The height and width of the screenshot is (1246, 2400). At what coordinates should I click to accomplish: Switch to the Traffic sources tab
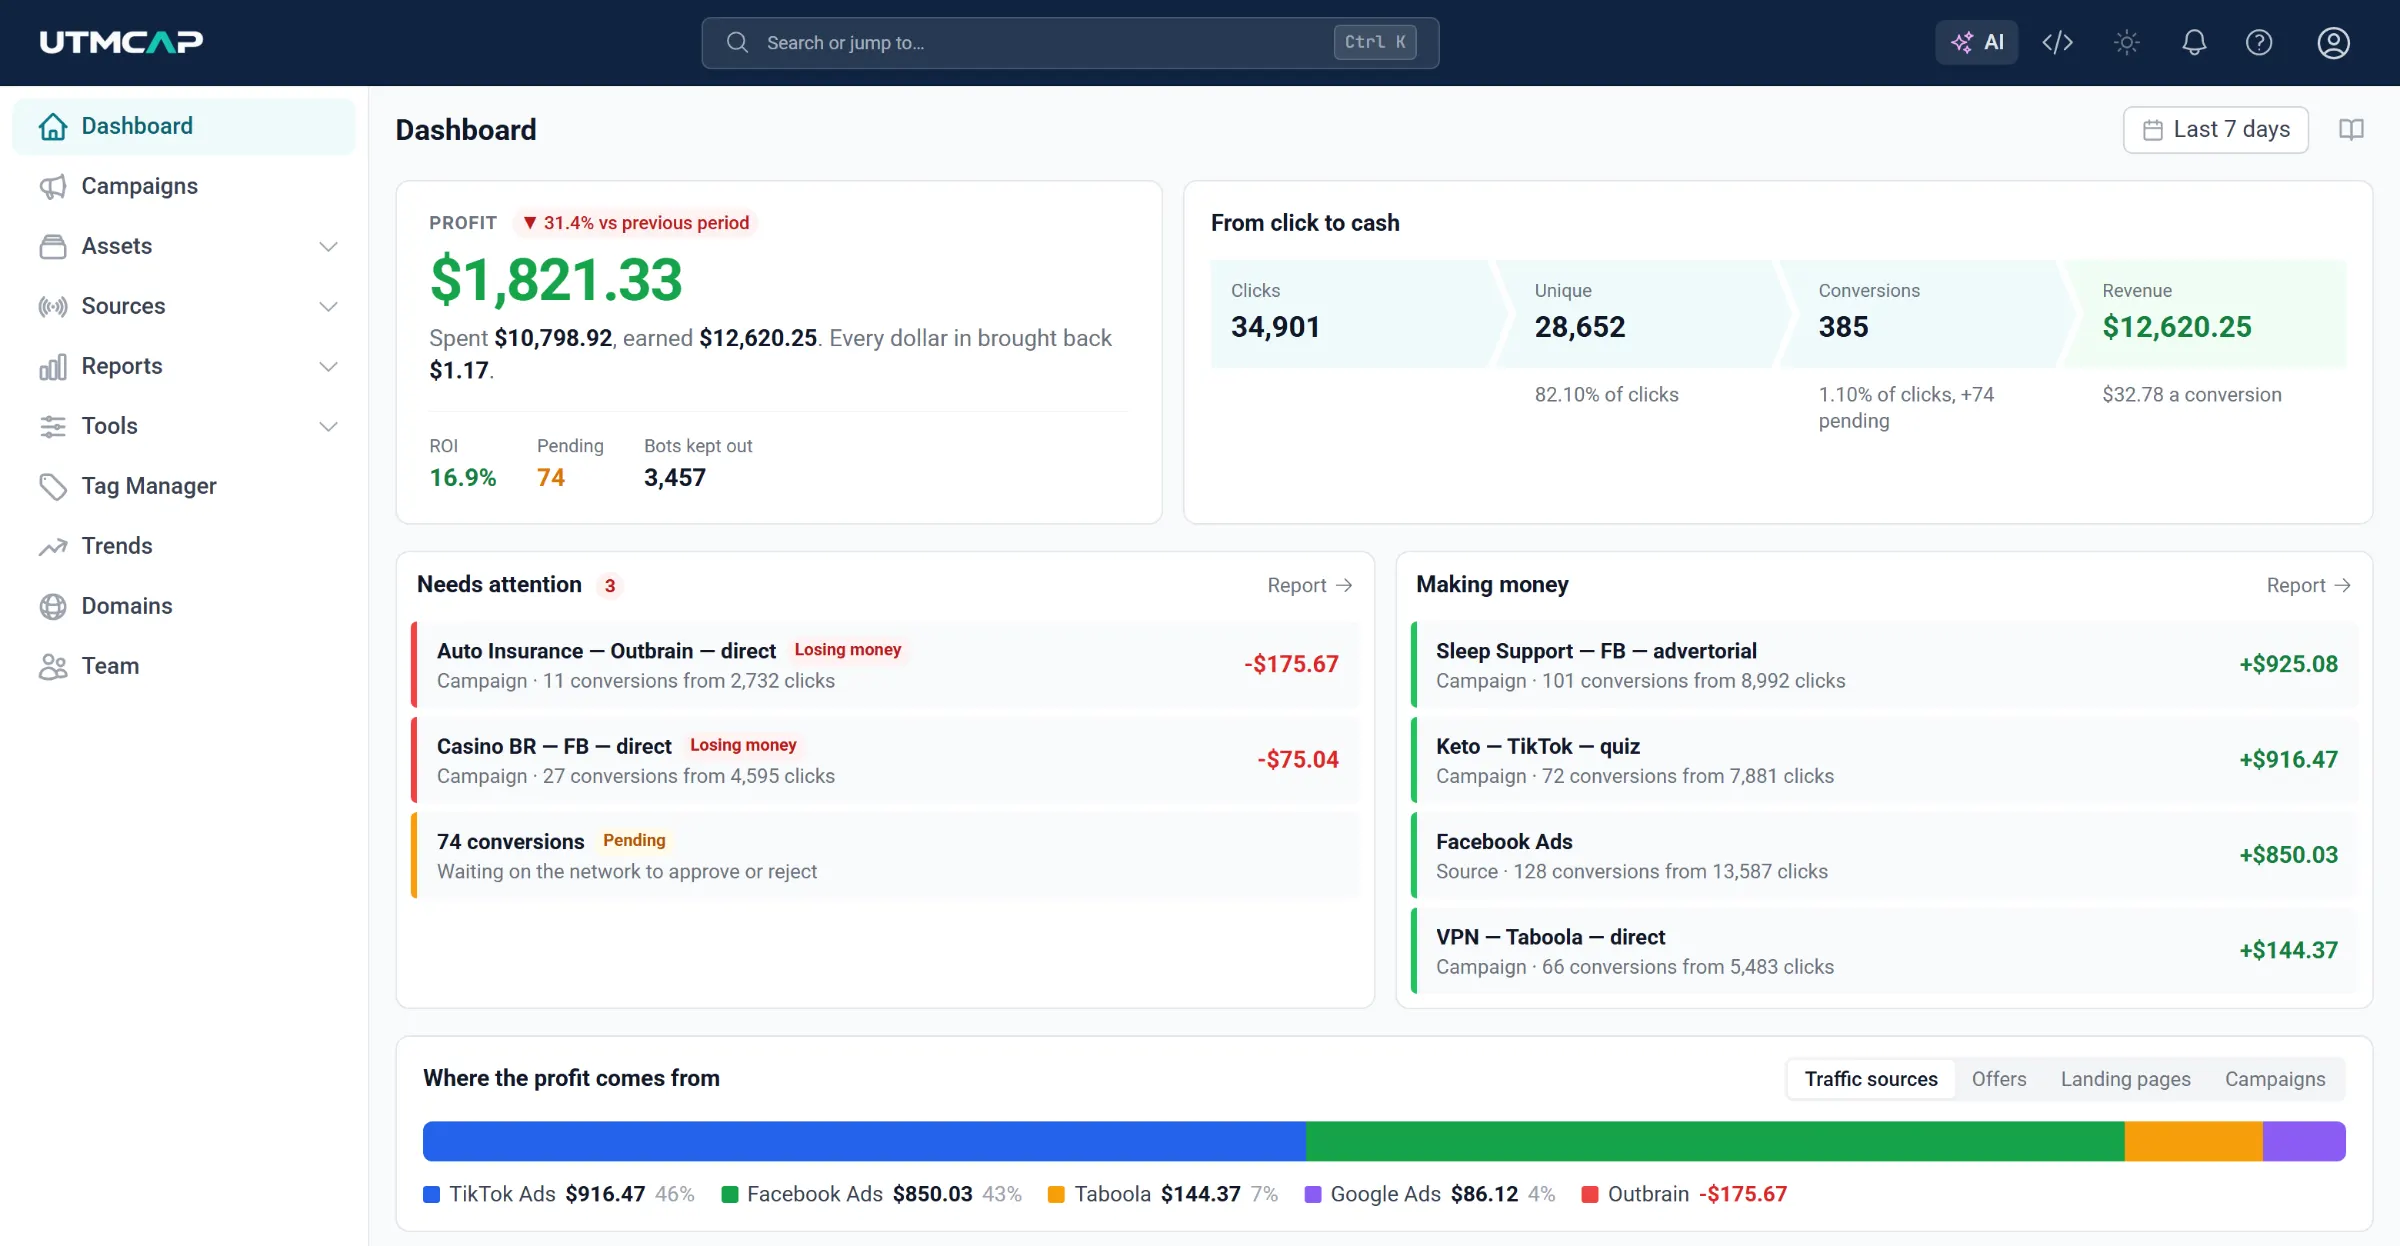1870,1079
